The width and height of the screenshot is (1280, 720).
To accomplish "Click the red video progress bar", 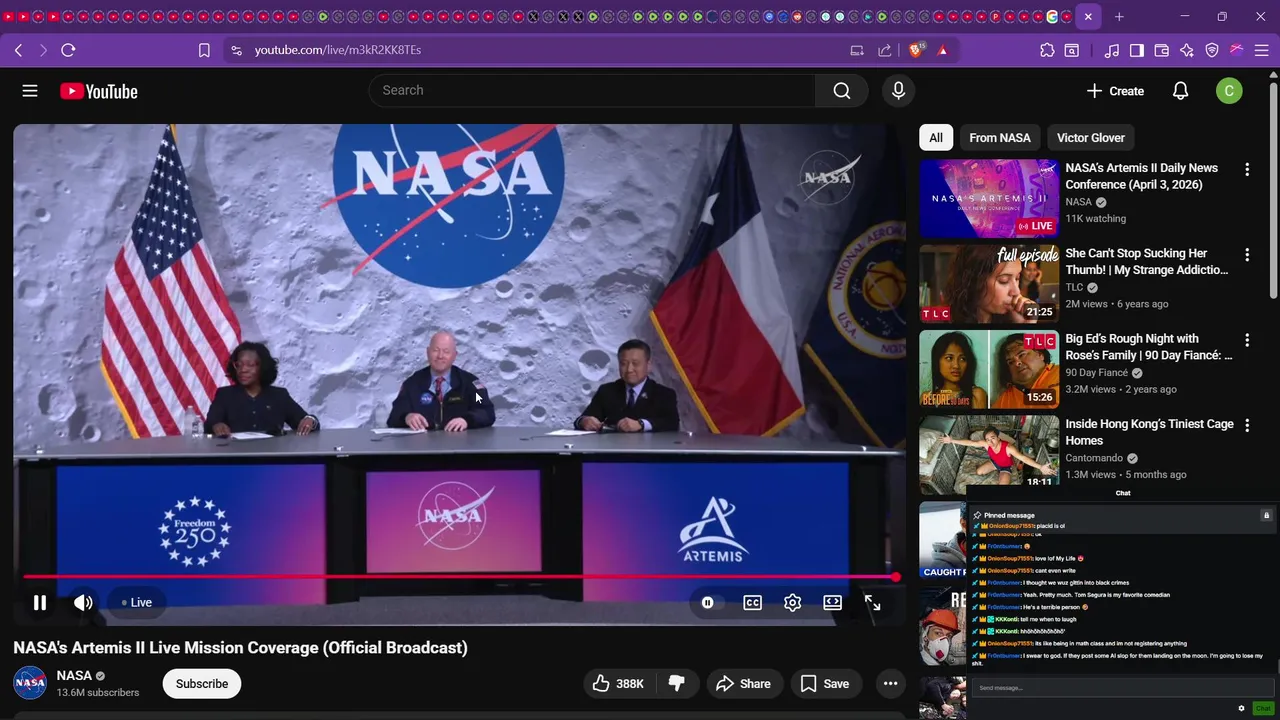I will (x=459, y=577).
